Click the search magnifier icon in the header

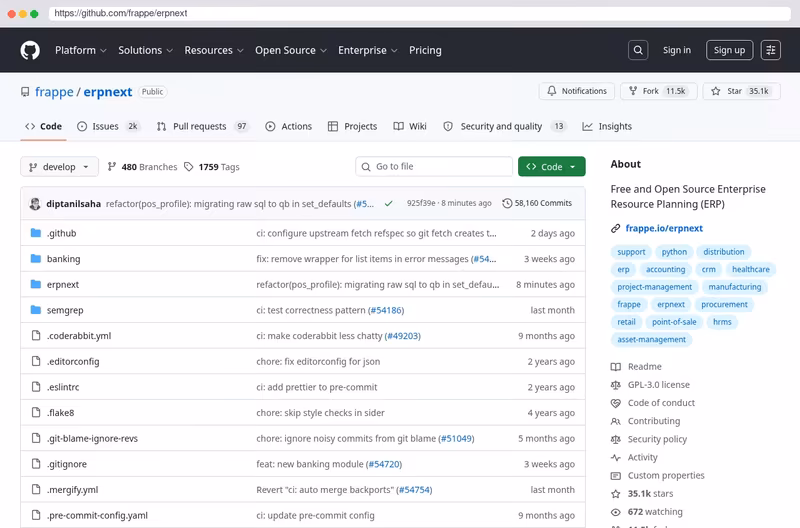(x=638, y=50)
